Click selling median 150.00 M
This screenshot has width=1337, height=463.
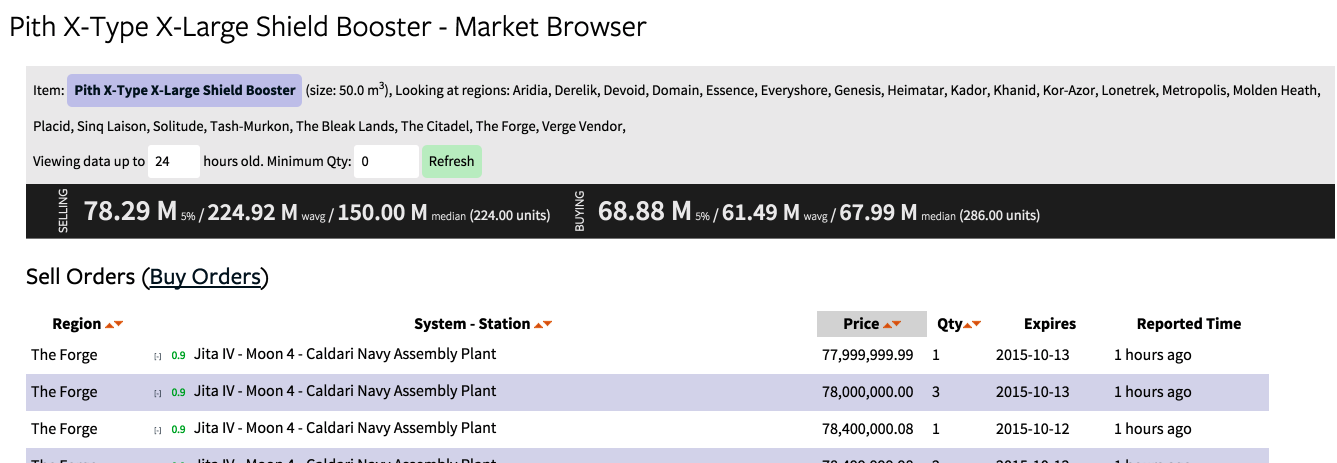pos(382,212)
